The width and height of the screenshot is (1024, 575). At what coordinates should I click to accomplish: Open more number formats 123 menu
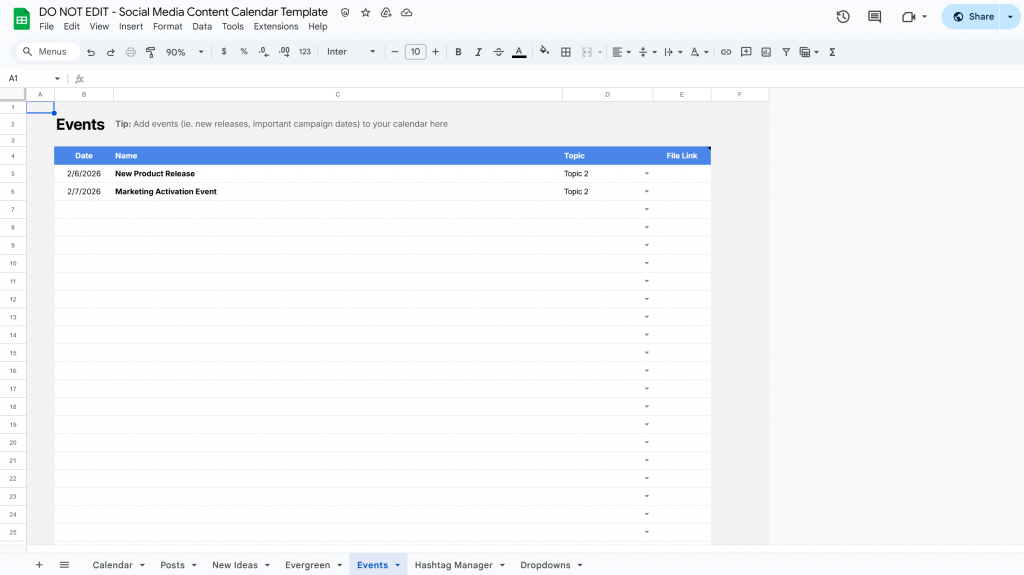coord(305,52)
